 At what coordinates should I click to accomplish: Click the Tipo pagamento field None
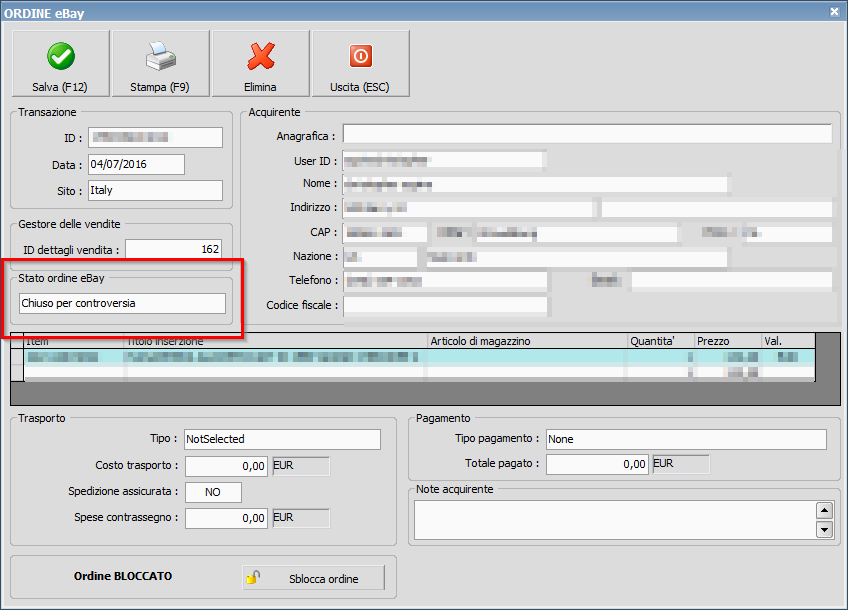686,439
